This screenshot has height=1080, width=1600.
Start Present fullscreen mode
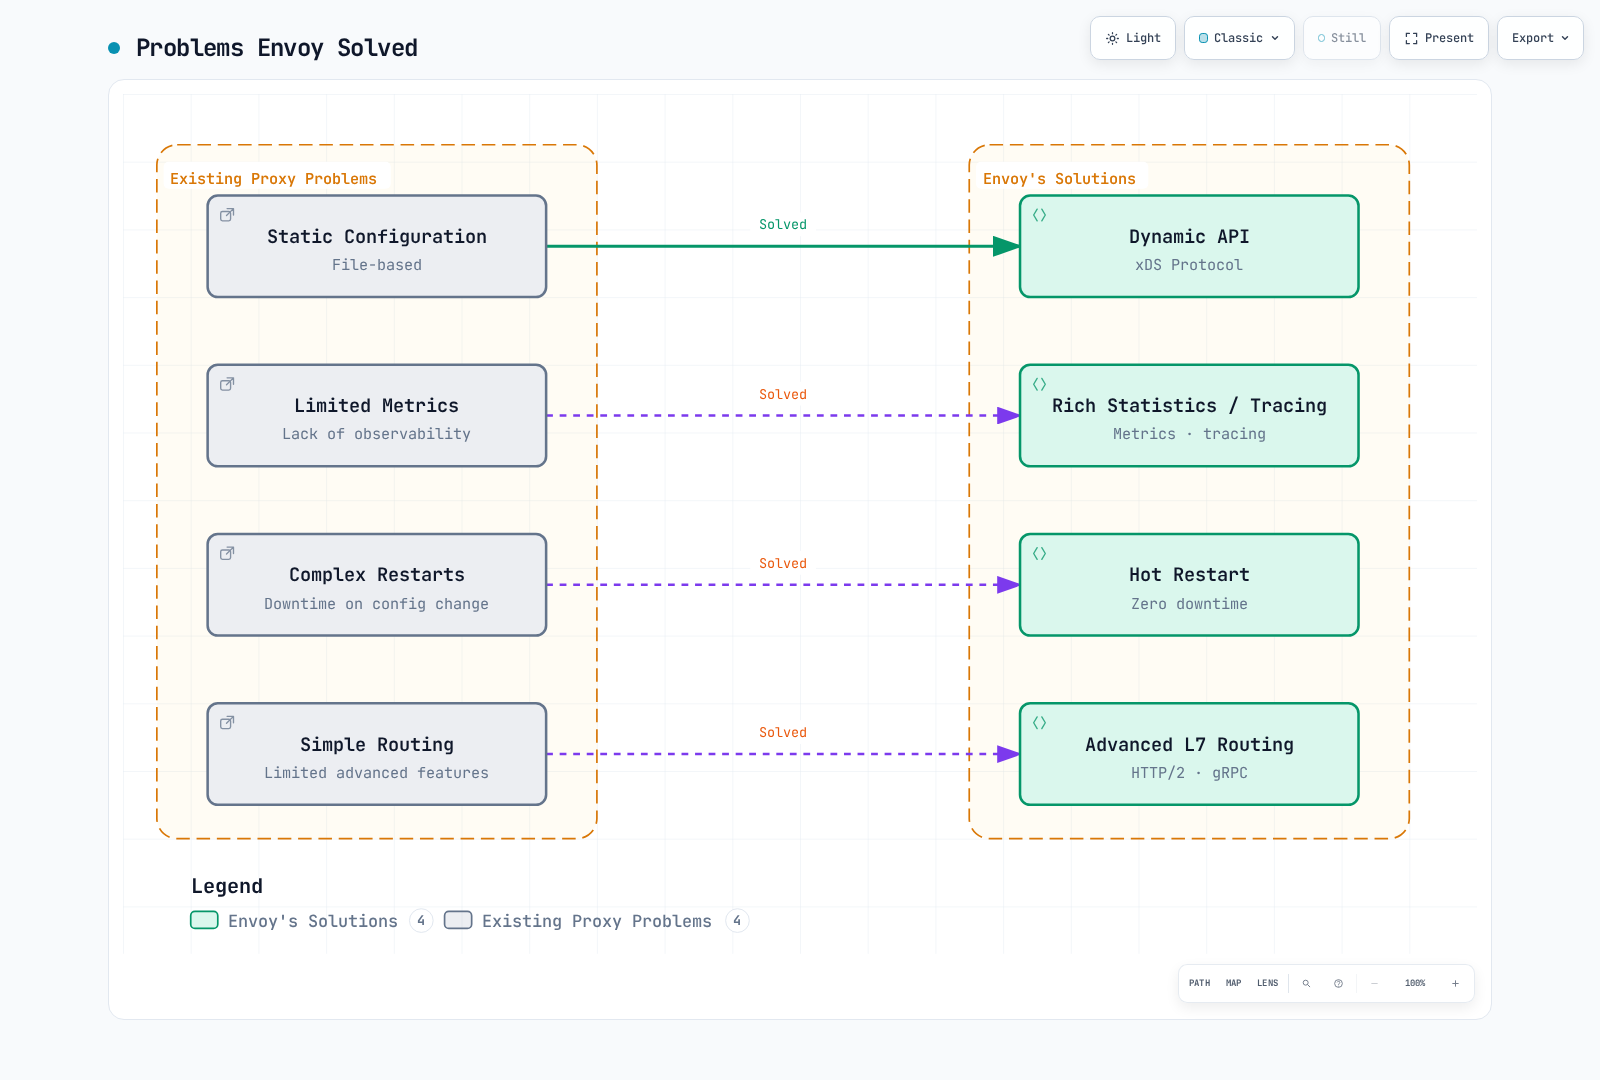click(x=1438, y=38)
